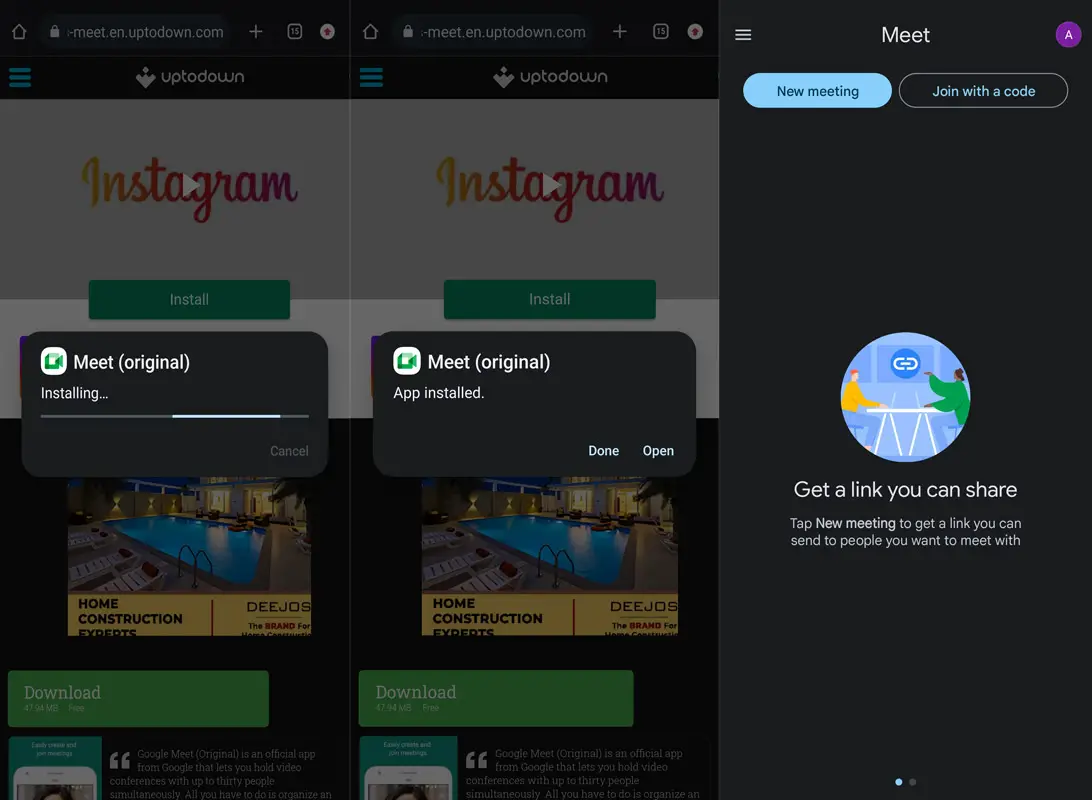Play Instagram video in middle panel
1092x800 pixels.
click(x=550, y=185)
